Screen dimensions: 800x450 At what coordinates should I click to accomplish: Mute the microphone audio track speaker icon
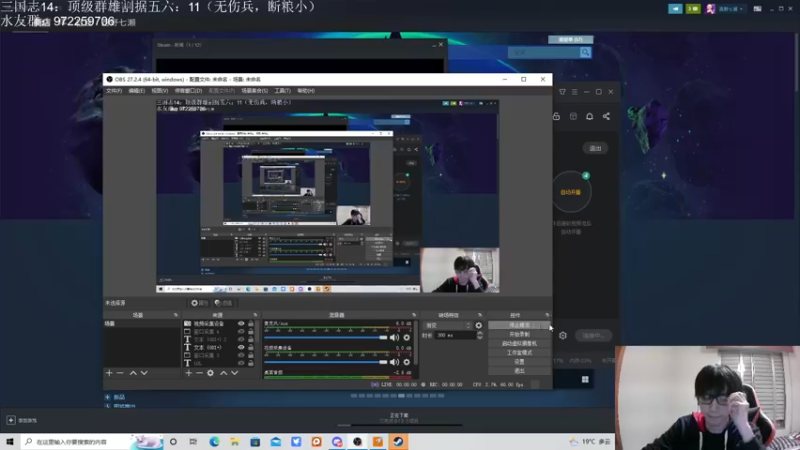point(394,337)
